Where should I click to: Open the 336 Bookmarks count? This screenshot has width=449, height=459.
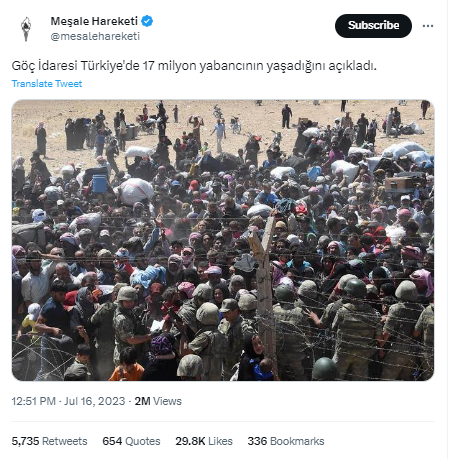[286, 441]
